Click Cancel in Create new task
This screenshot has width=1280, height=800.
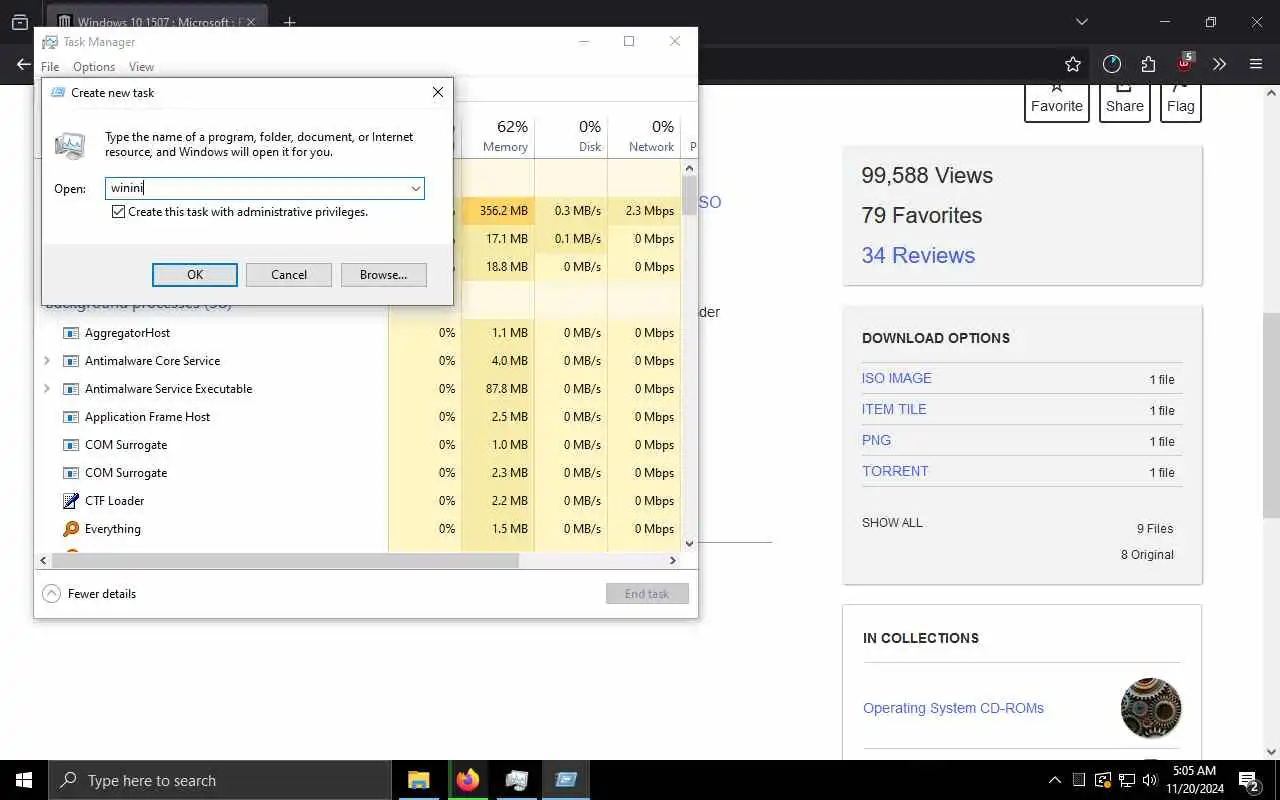289,275
